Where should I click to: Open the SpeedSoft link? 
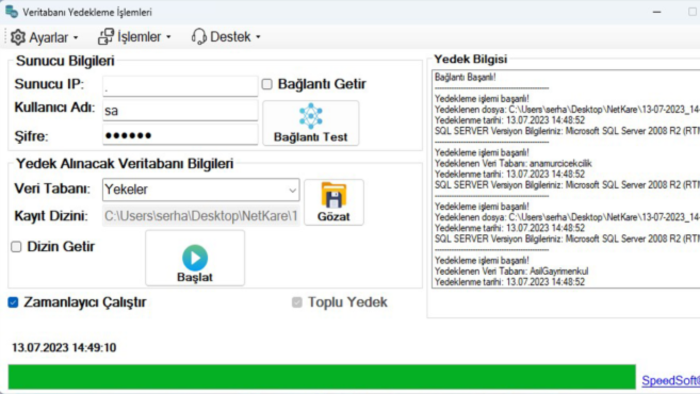pyautogui.click(x=671, y=380)
